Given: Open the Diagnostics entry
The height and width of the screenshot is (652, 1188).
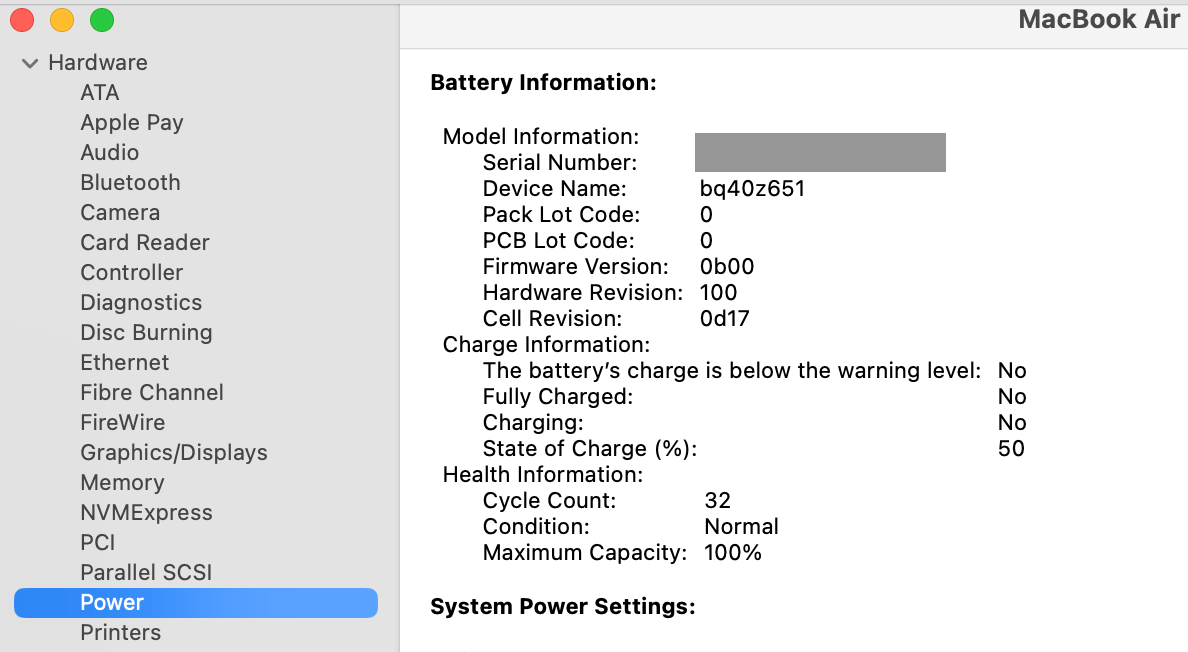Looking at the screenshot, I should pos(141,303).
